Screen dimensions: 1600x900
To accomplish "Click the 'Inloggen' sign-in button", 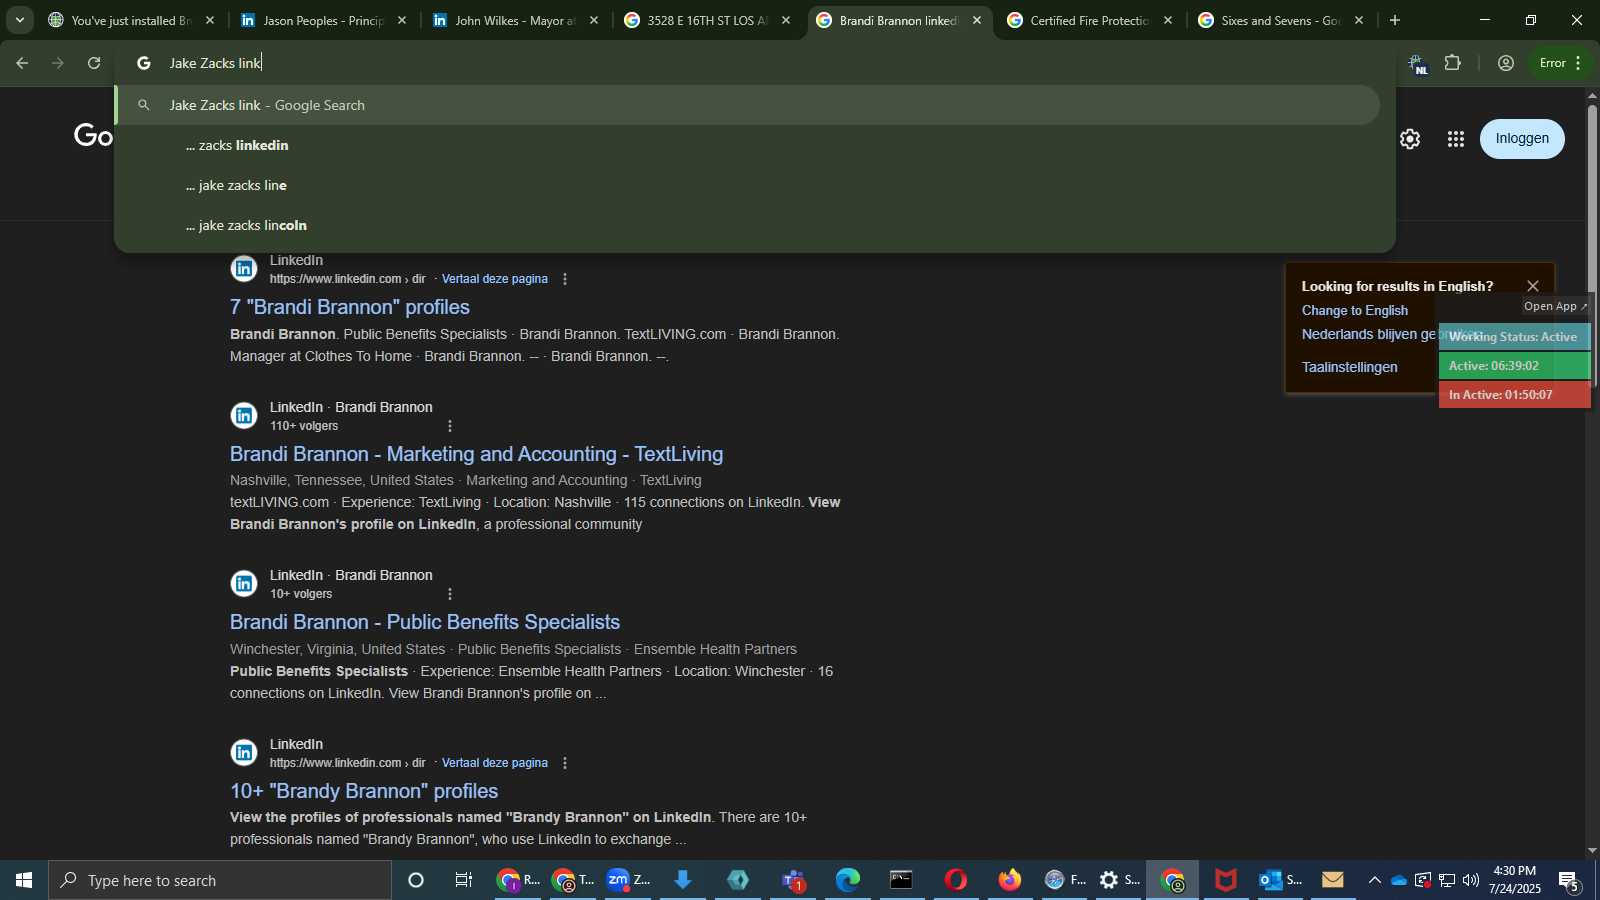I will coord(1522,139).
